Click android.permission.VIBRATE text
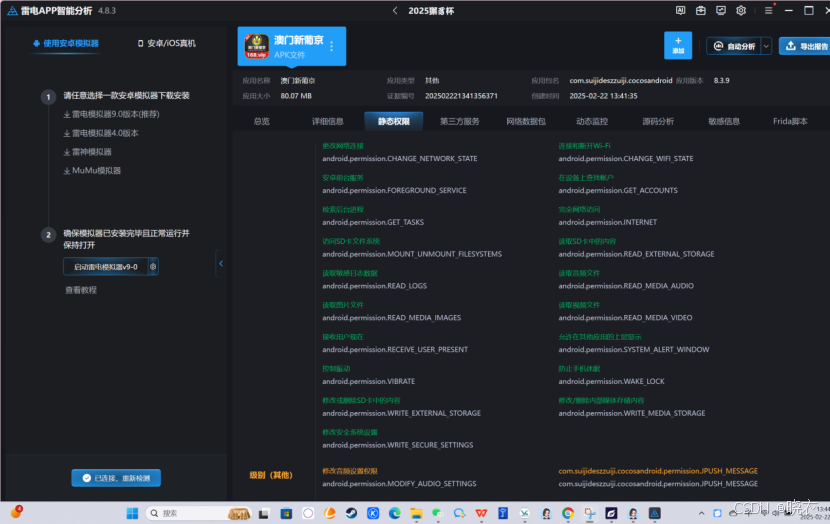Viewport: 830px width, 524px height. click(x=368, y=381)
